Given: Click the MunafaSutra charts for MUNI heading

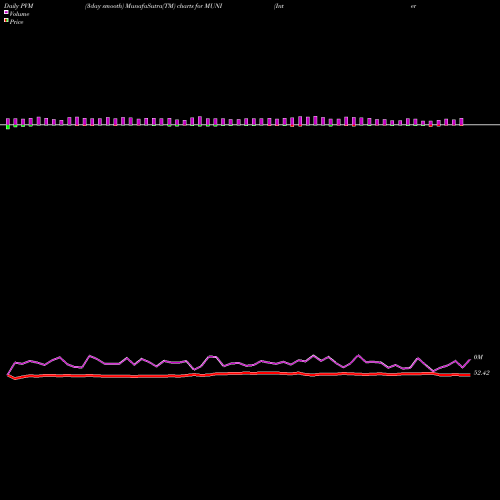Looking at the screenshot, I should tap(153, 6).
